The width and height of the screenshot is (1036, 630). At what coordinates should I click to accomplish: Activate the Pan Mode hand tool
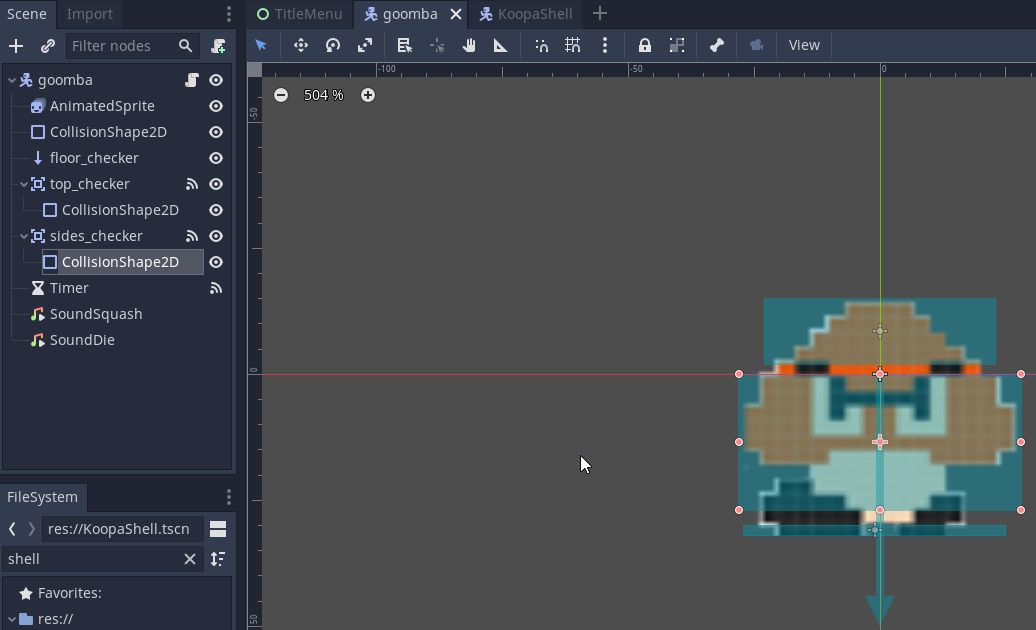tap(469, 45)
